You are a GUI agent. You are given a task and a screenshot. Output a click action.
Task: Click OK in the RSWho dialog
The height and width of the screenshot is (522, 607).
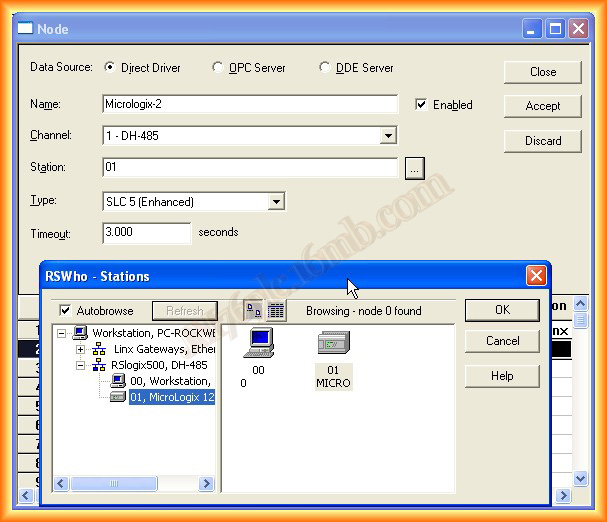click(502, 310)
